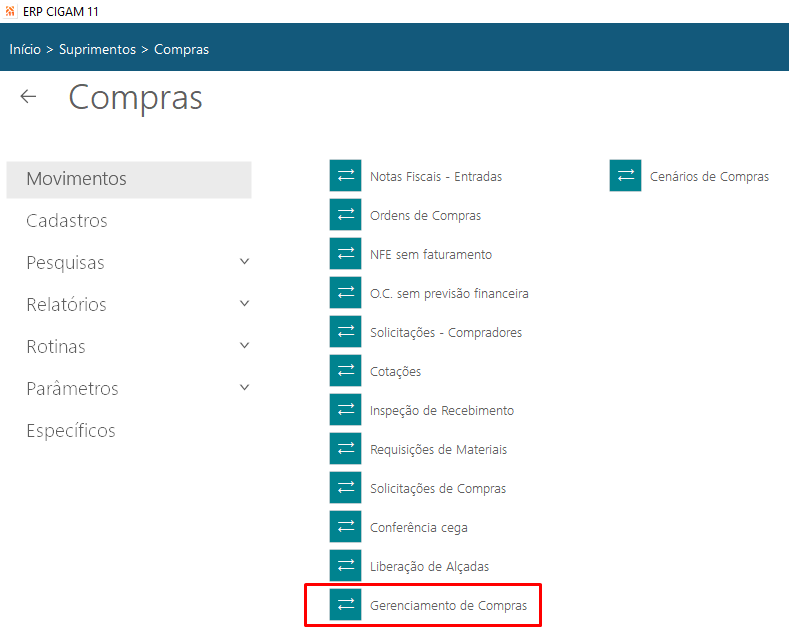This screenshot has width=789, height=637.
Task: Click the Requisições de Materiais icon
Action: (x=345, y=448)
